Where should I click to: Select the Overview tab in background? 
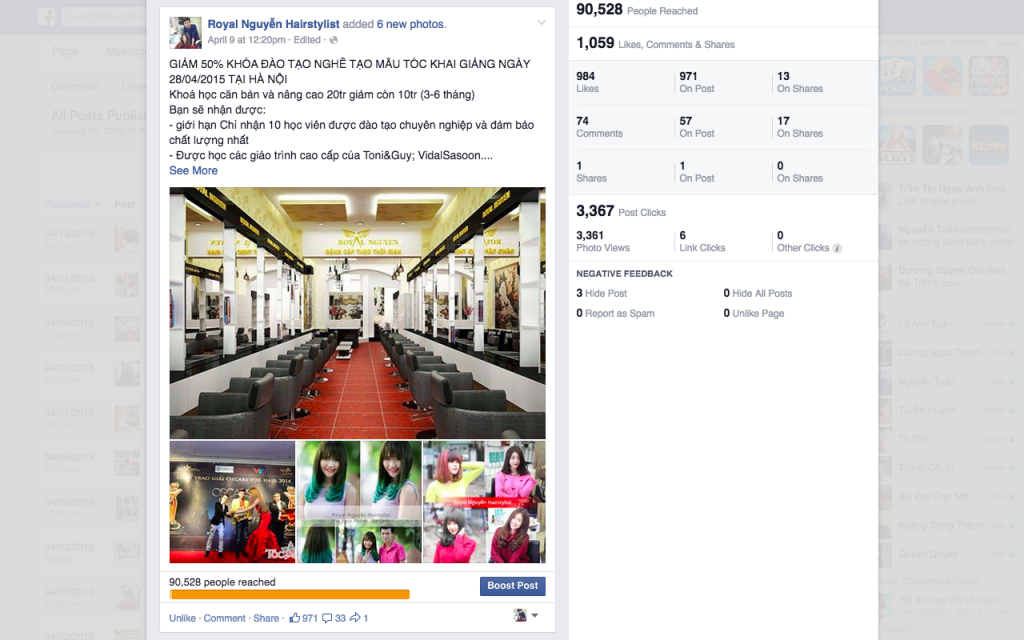tap(74, 86)
